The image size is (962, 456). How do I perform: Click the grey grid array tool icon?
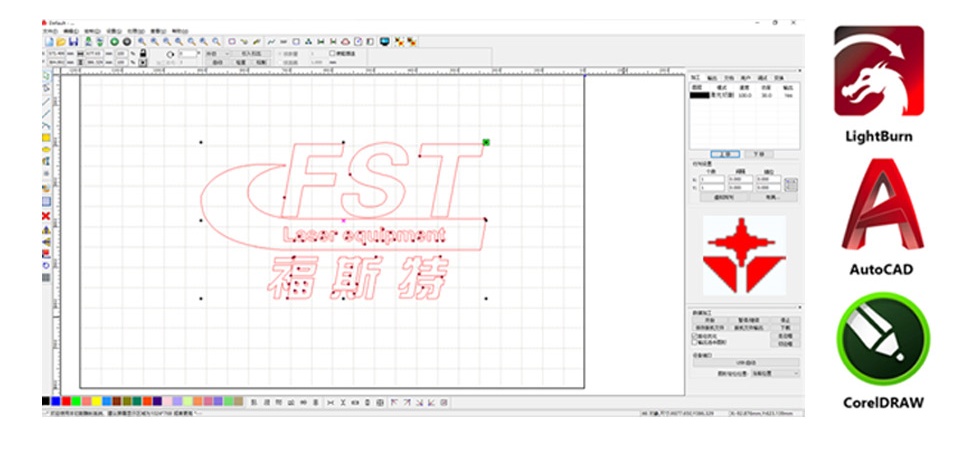pos(46,277)
